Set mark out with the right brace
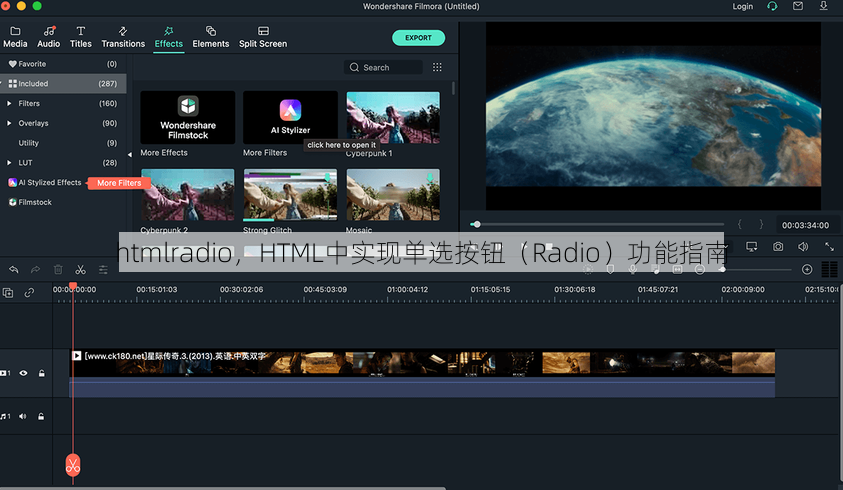Image resolution: width=843 pixels, height=490 pixels. [x=761, y=224]
